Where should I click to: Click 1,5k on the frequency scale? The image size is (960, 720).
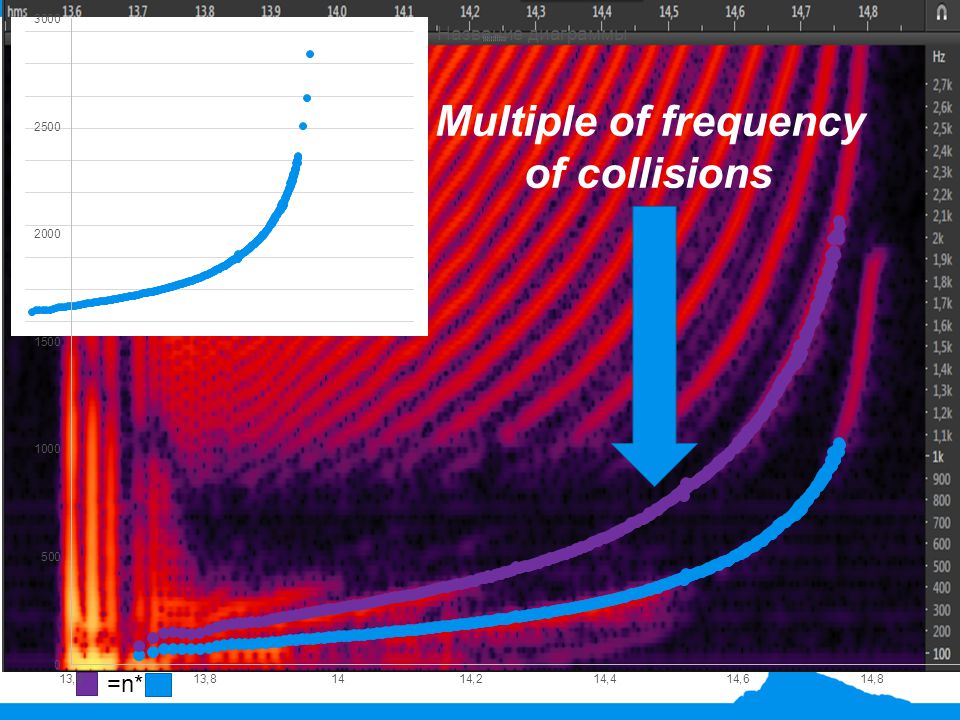(942, 347)
